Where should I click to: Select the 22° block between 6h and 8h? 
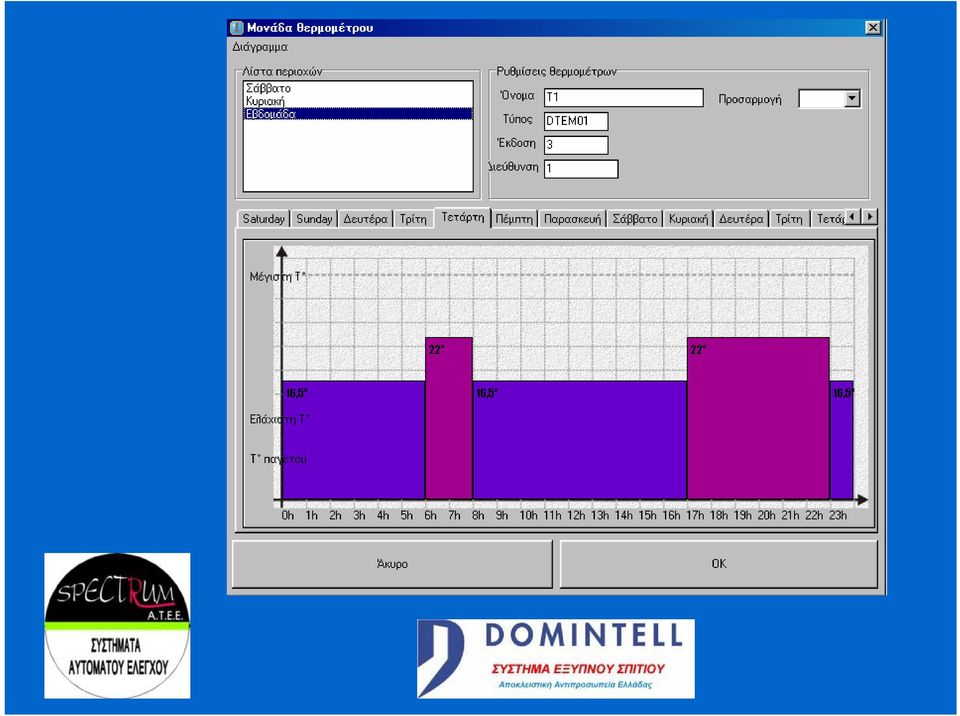pyautogui.click(x=449, y=418)
